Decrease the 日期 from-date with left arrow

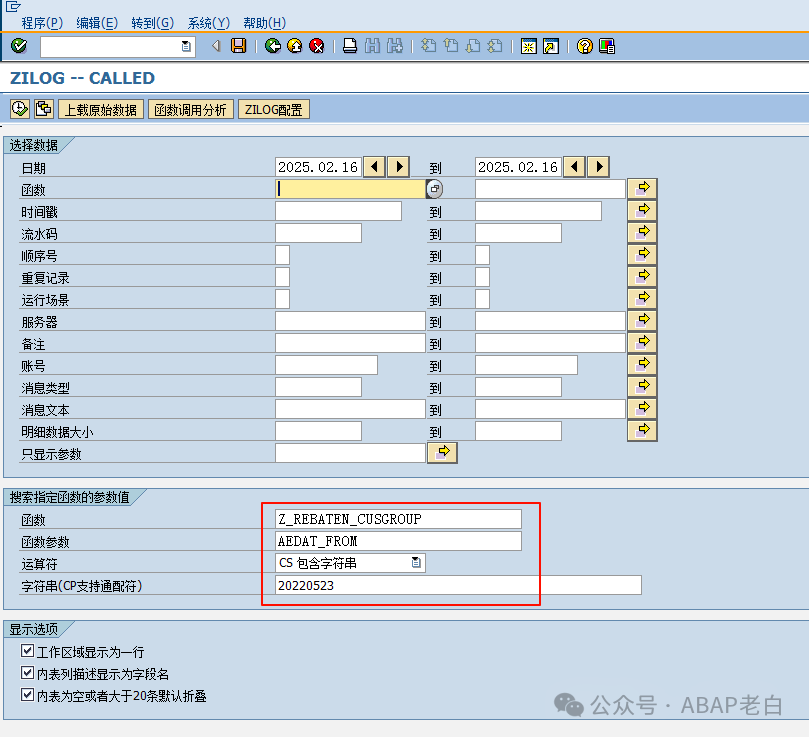pyautogui.click(x=374, y=167)
